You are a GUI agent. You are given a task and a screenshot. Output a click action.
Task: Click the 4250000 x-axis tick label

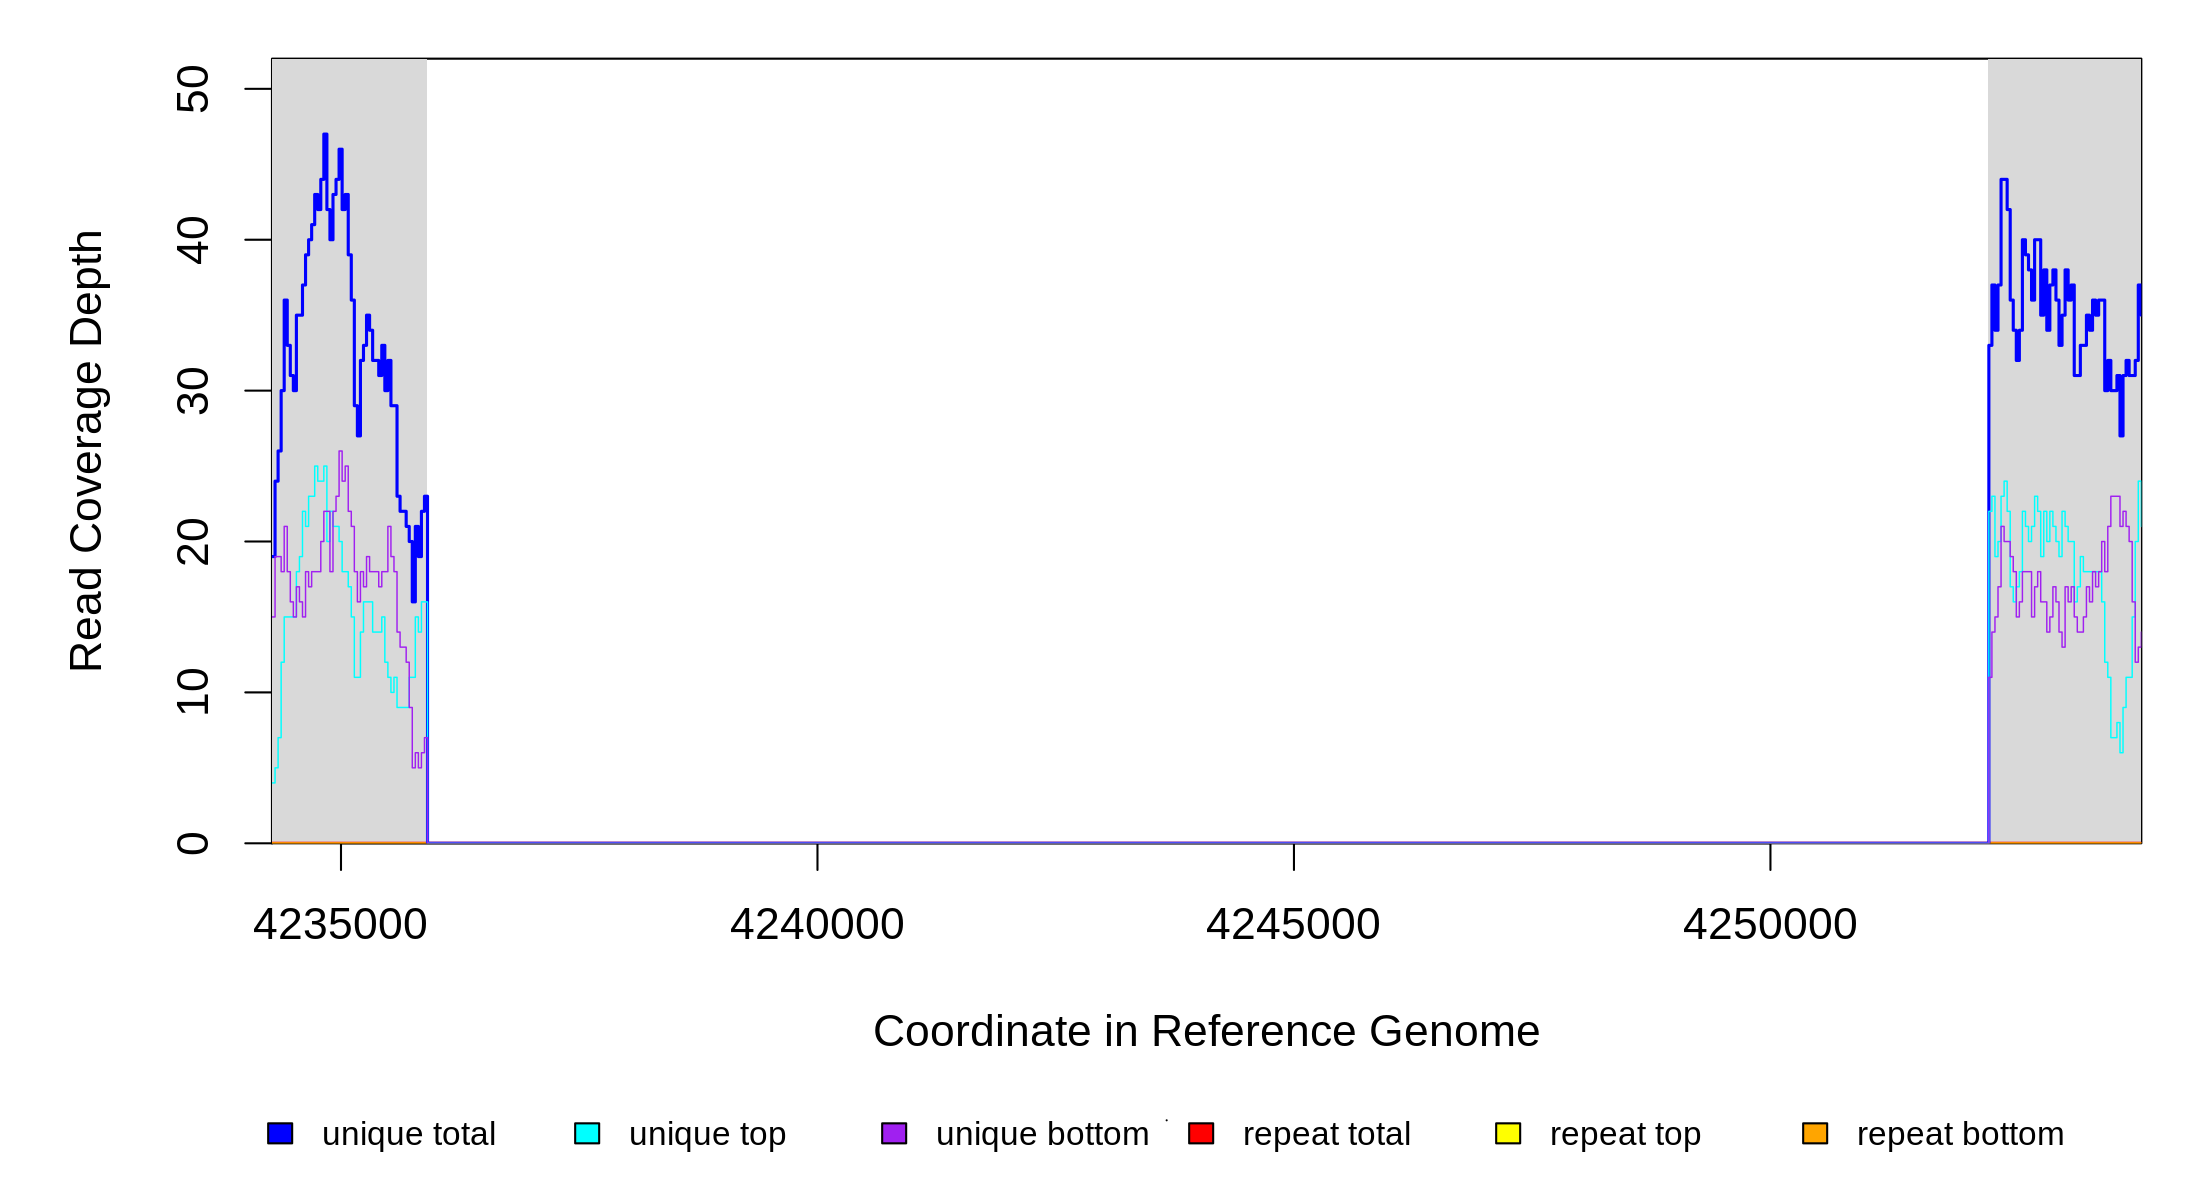pos(1770,924)
